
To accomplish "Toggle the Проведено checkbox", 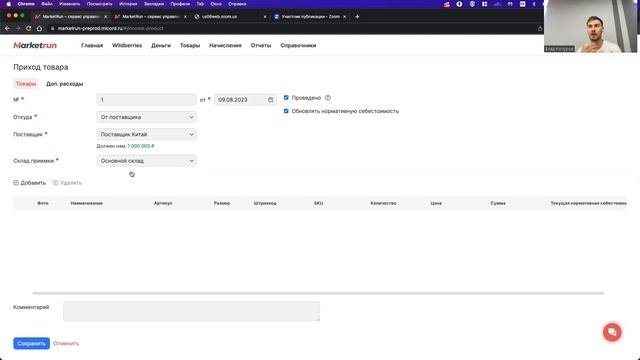I will pos(286,98).
